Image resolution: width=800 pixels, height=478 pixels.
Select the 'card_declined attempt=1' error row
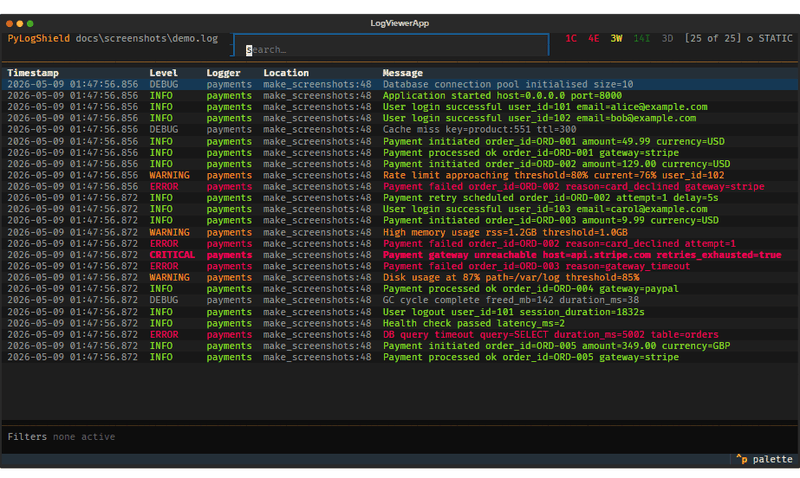(x=400, y=243)
